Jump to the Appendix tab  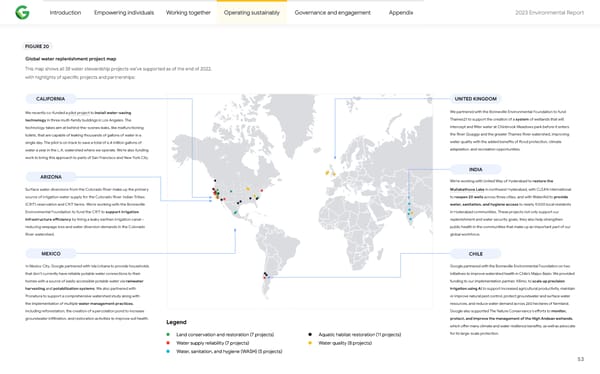(x=401, y=13)
